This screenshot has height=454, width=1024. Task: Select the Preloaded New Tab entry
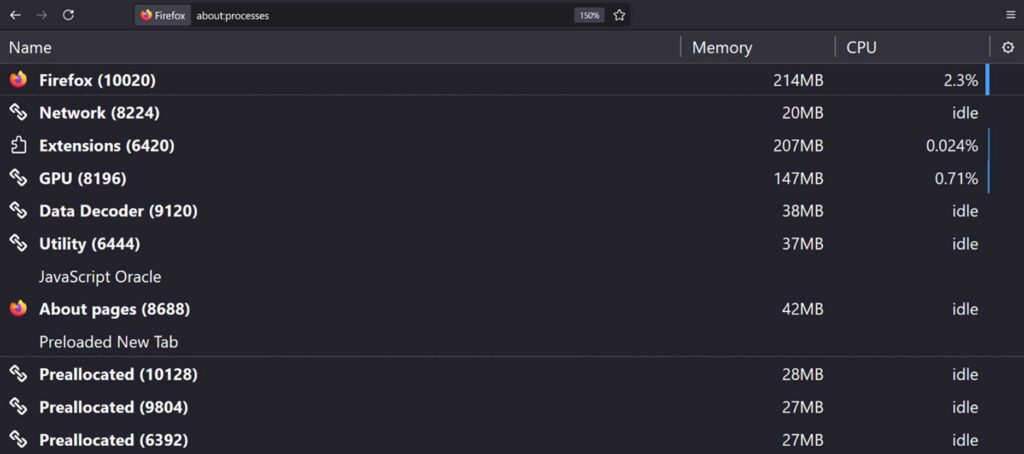(x=108, y=342)
